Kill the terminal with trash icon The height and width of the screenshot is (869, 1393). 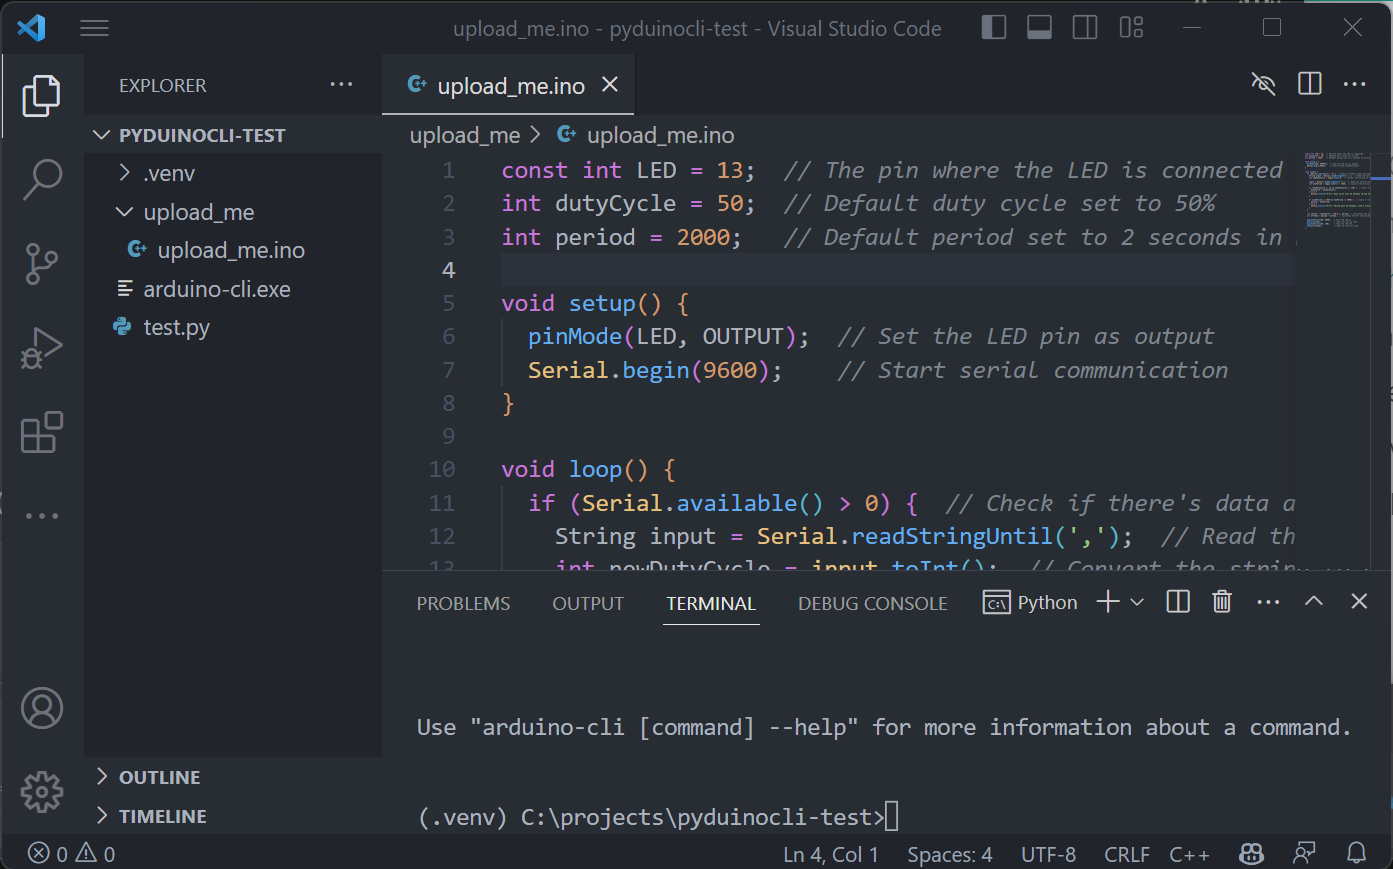(1222, 602)
